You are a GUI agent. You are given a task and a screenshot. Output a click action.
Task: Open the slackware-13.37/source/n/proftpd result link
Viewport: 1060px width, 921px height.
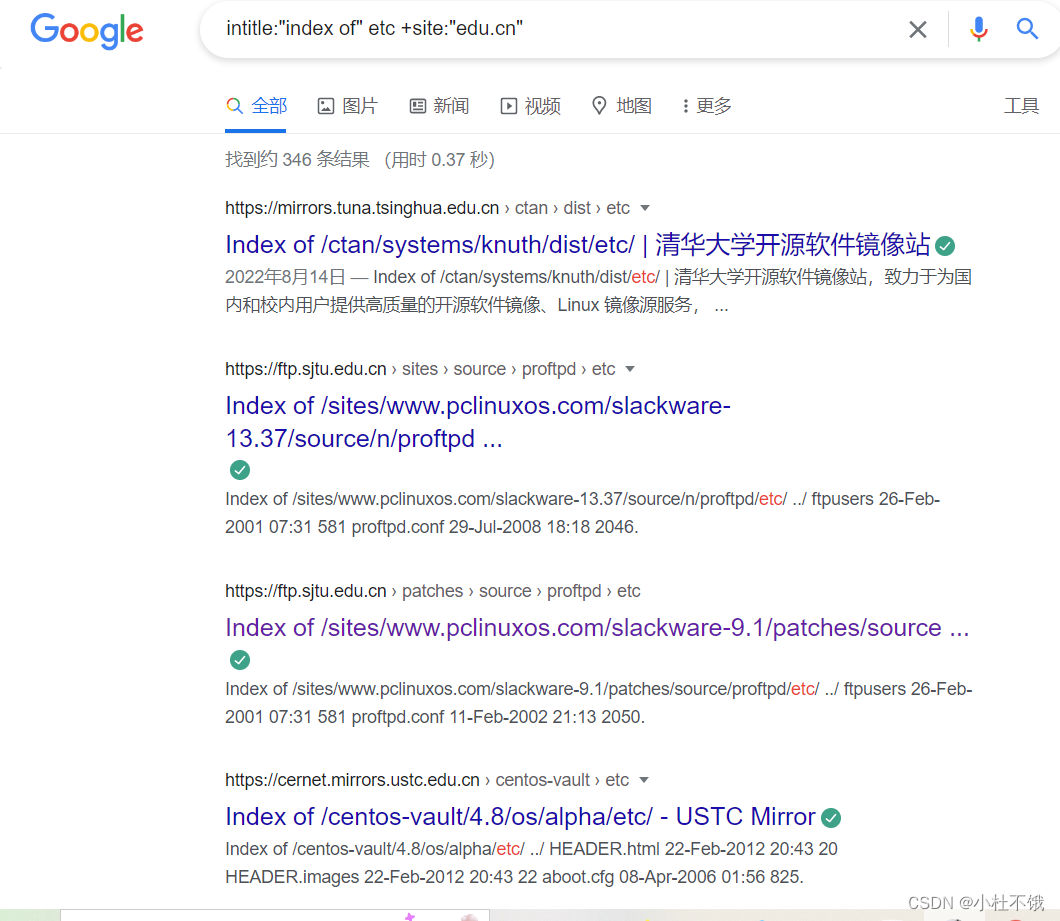tap(478, 422)
